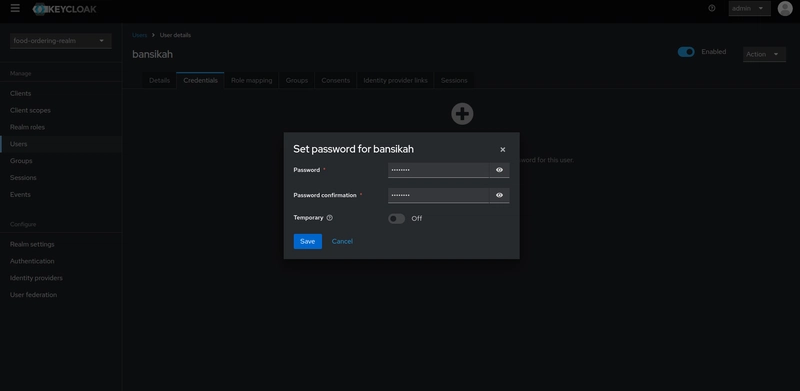The image size is (800, 391).
Task: Open the Role mapping tab
Action: pos(252,81)
